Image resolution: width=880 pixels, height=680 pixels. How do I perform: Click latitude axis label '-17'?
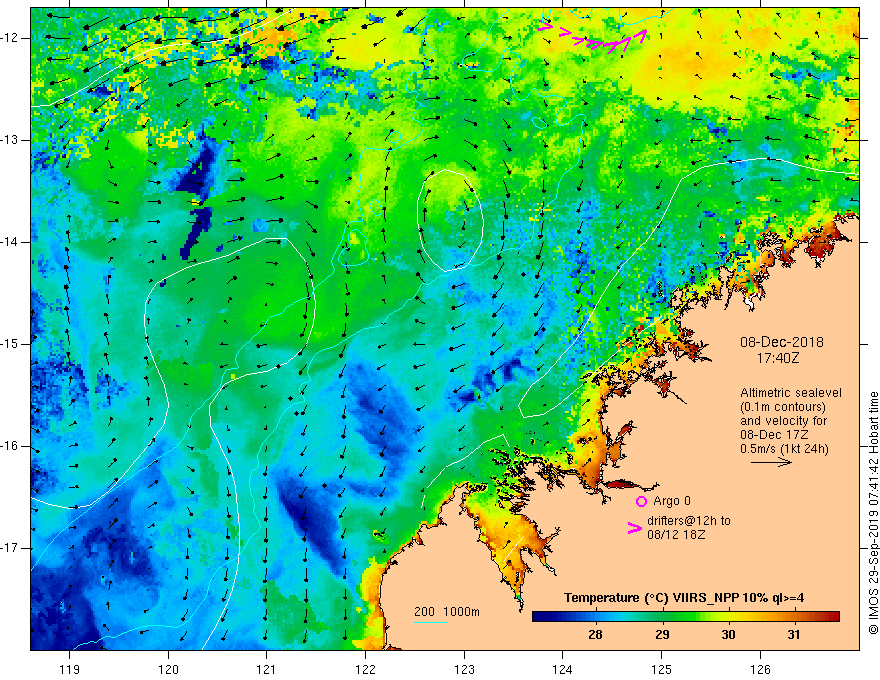10,548
